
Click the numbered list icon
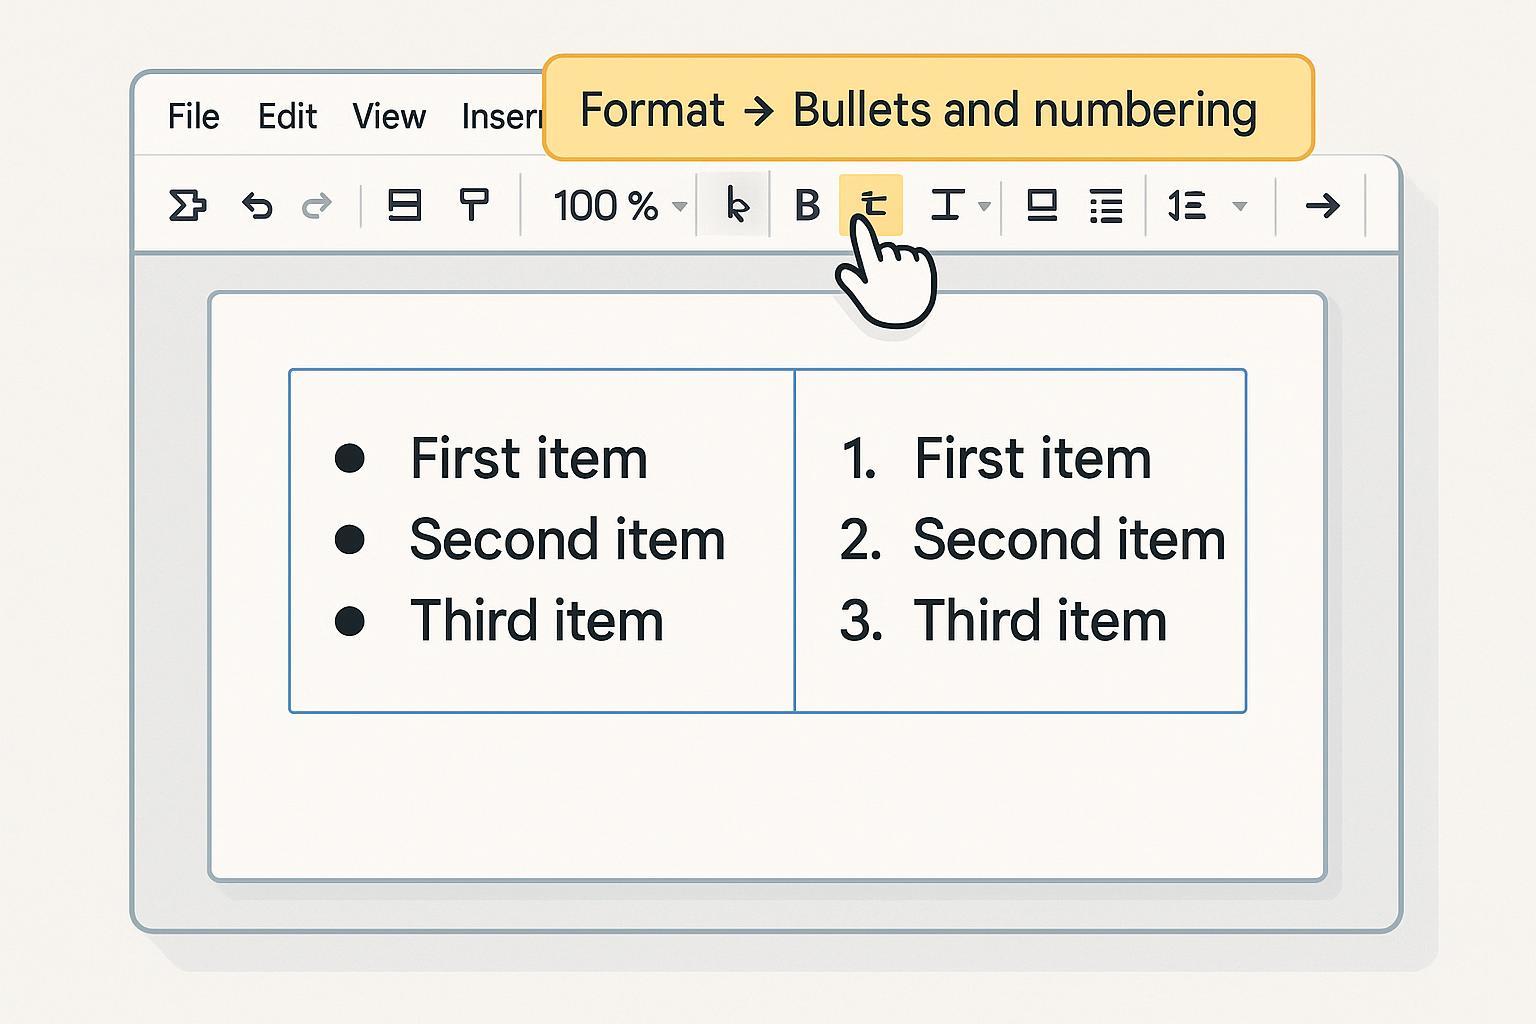click(x=1187, y=206)
